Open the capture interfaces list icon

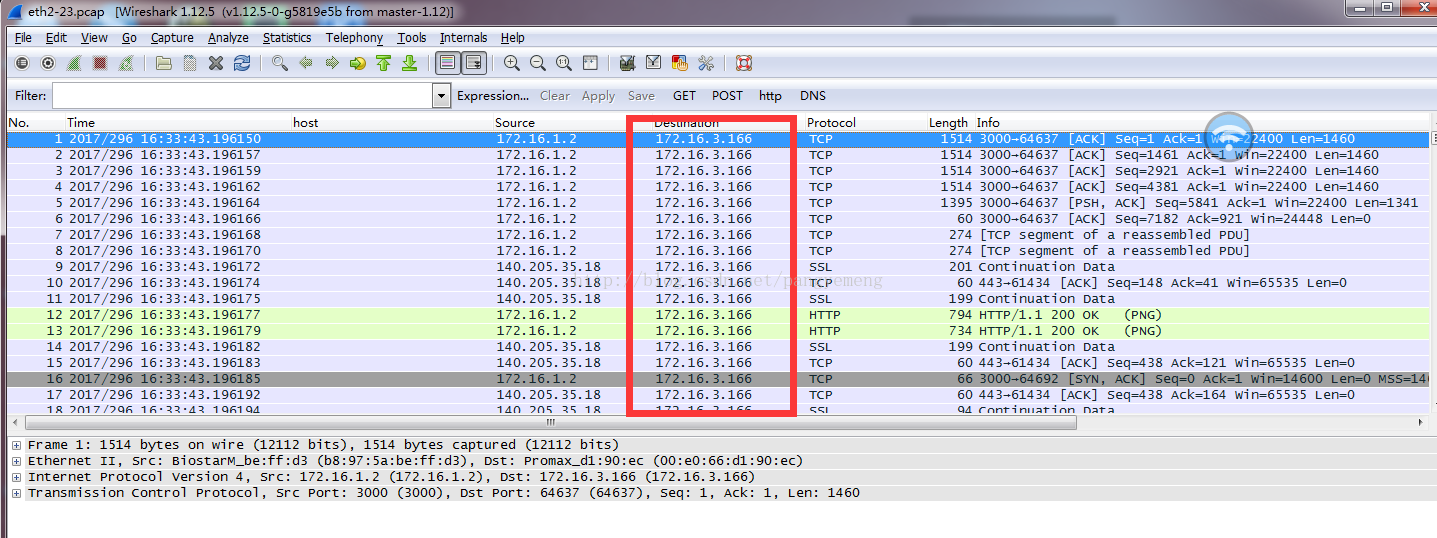[23, 63]
